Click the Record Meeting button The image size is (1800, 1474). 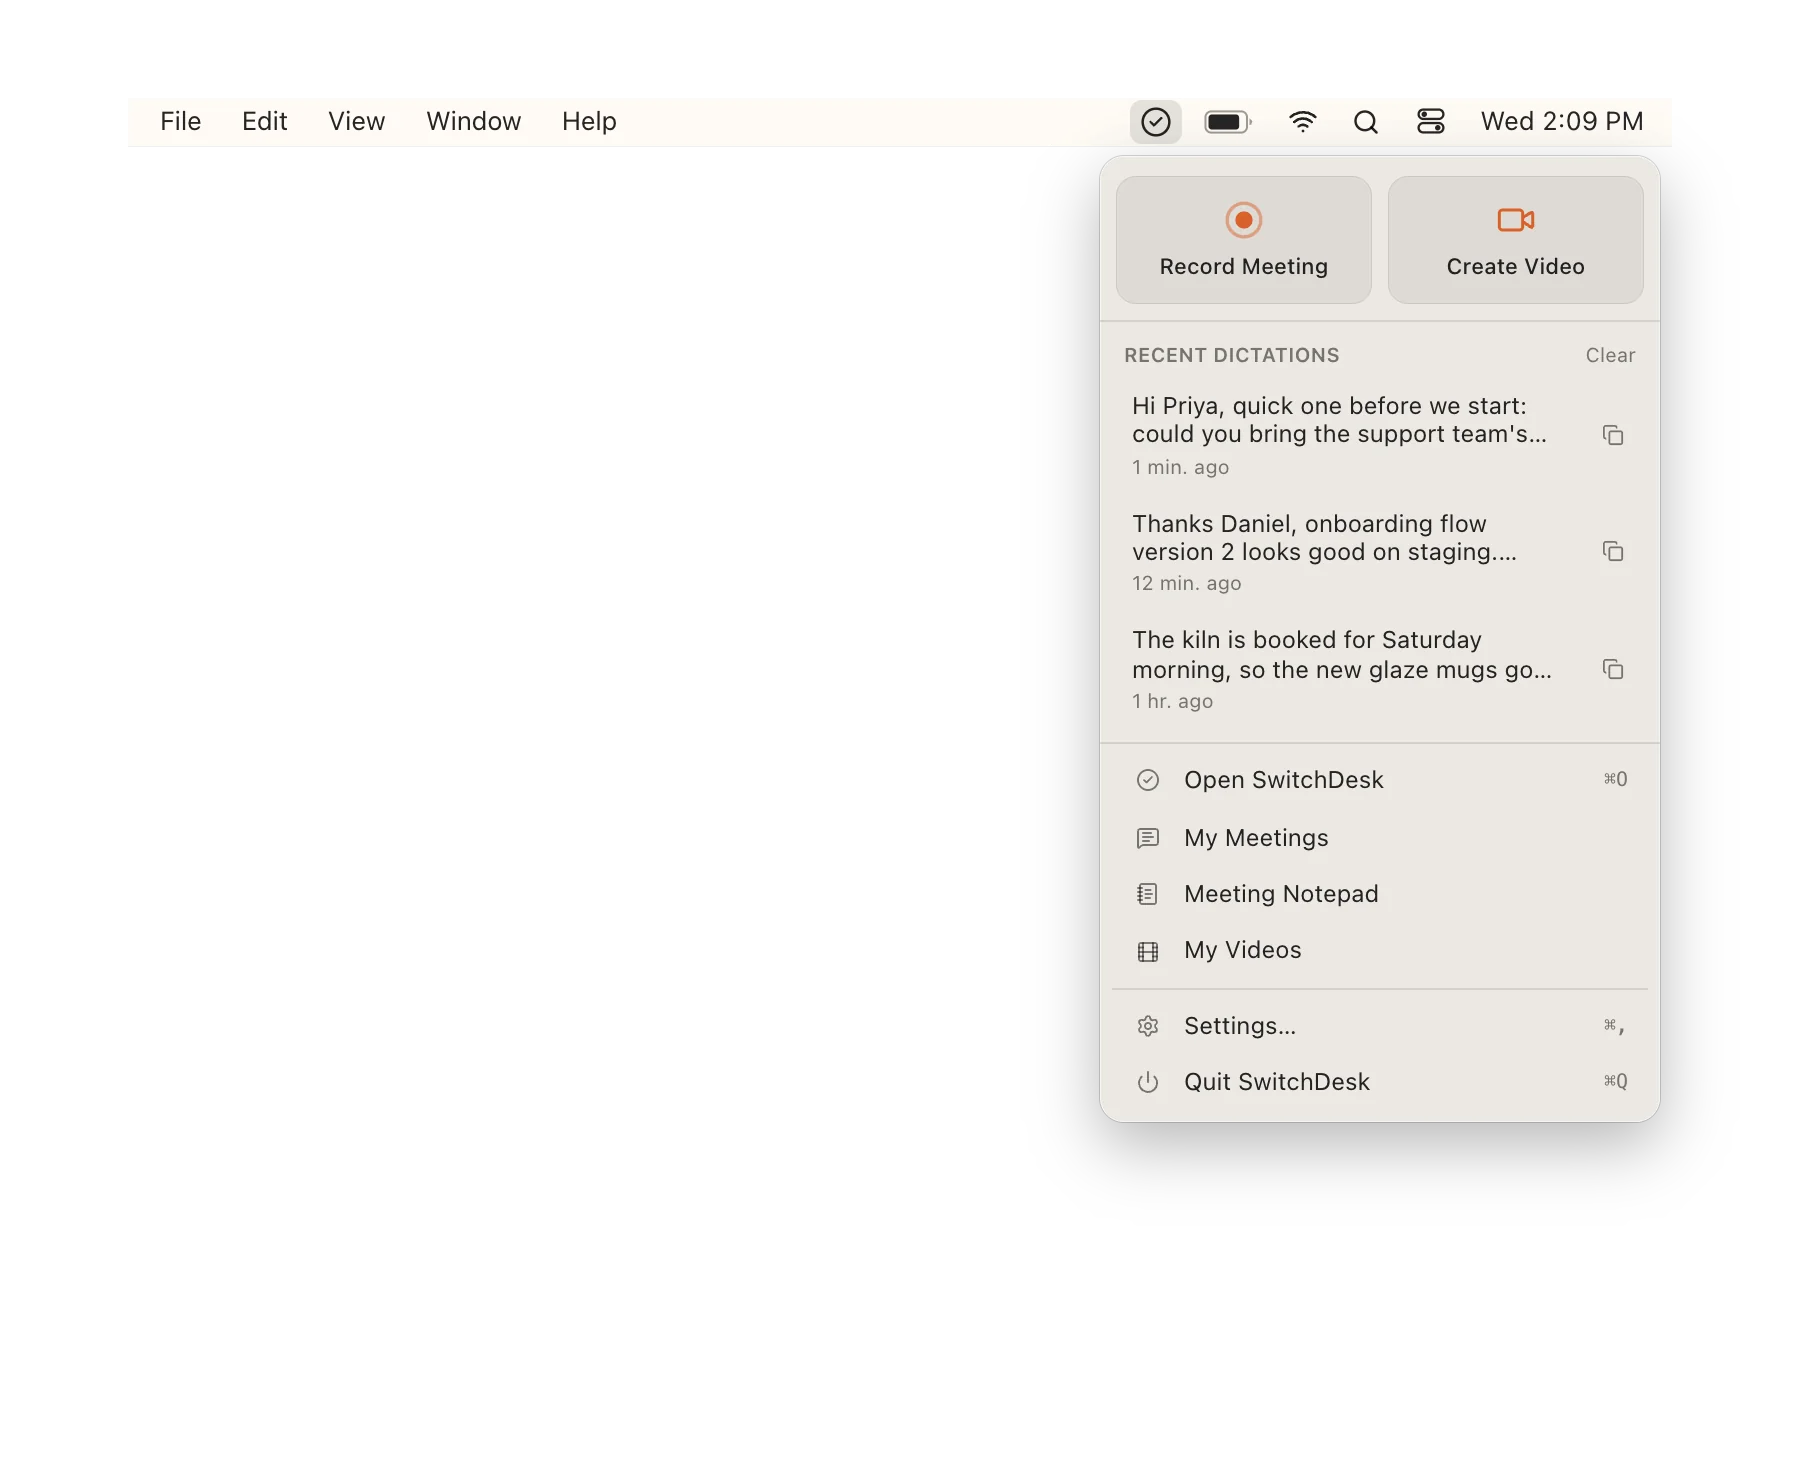click(x=1243, y=240)
